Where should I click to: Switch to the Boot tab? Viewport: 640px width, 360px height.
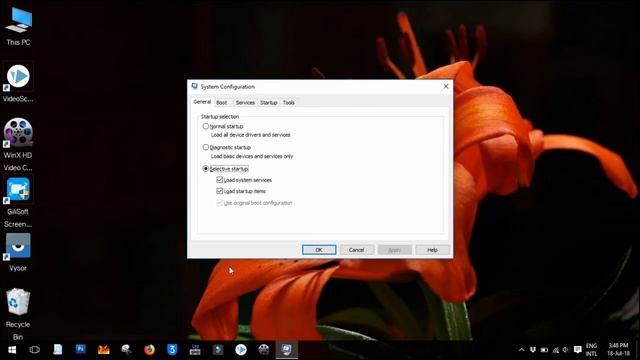tap(222, 103)
